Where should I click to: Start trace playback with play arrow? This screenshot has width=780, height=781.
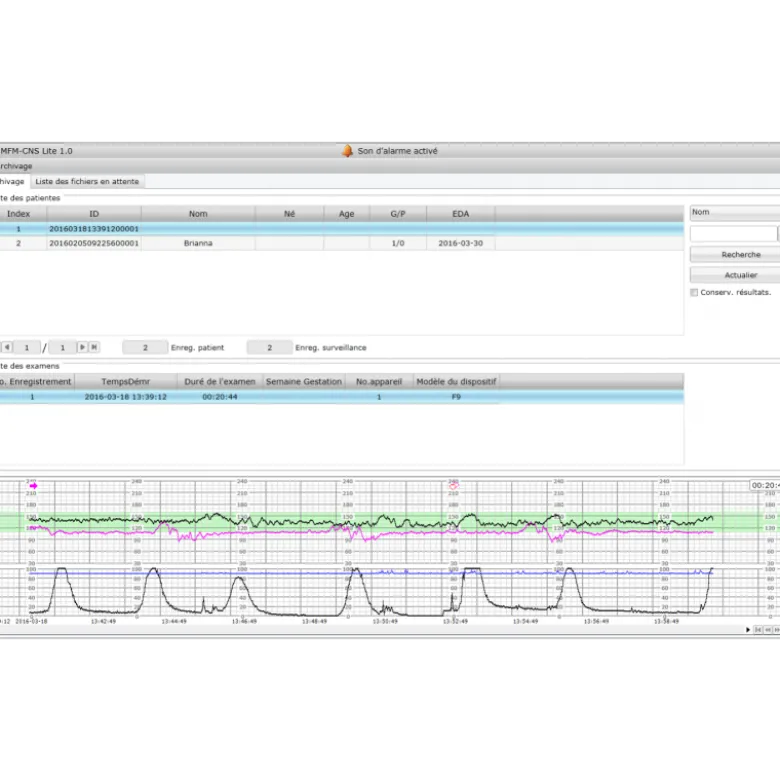click(x=748, y=630)
